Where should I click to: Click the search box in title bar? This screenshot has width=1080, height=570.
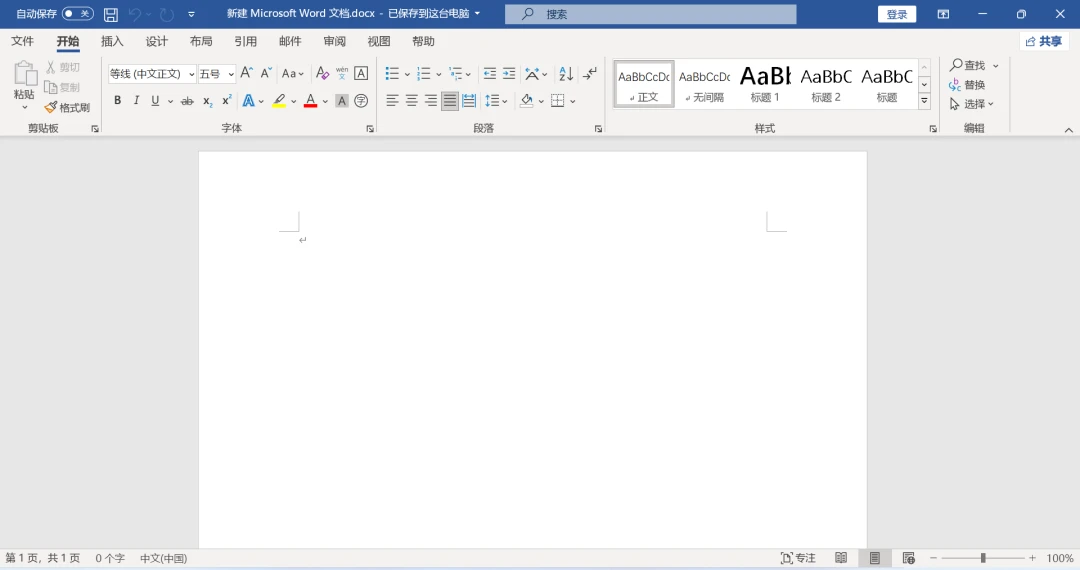click(650, 14)
